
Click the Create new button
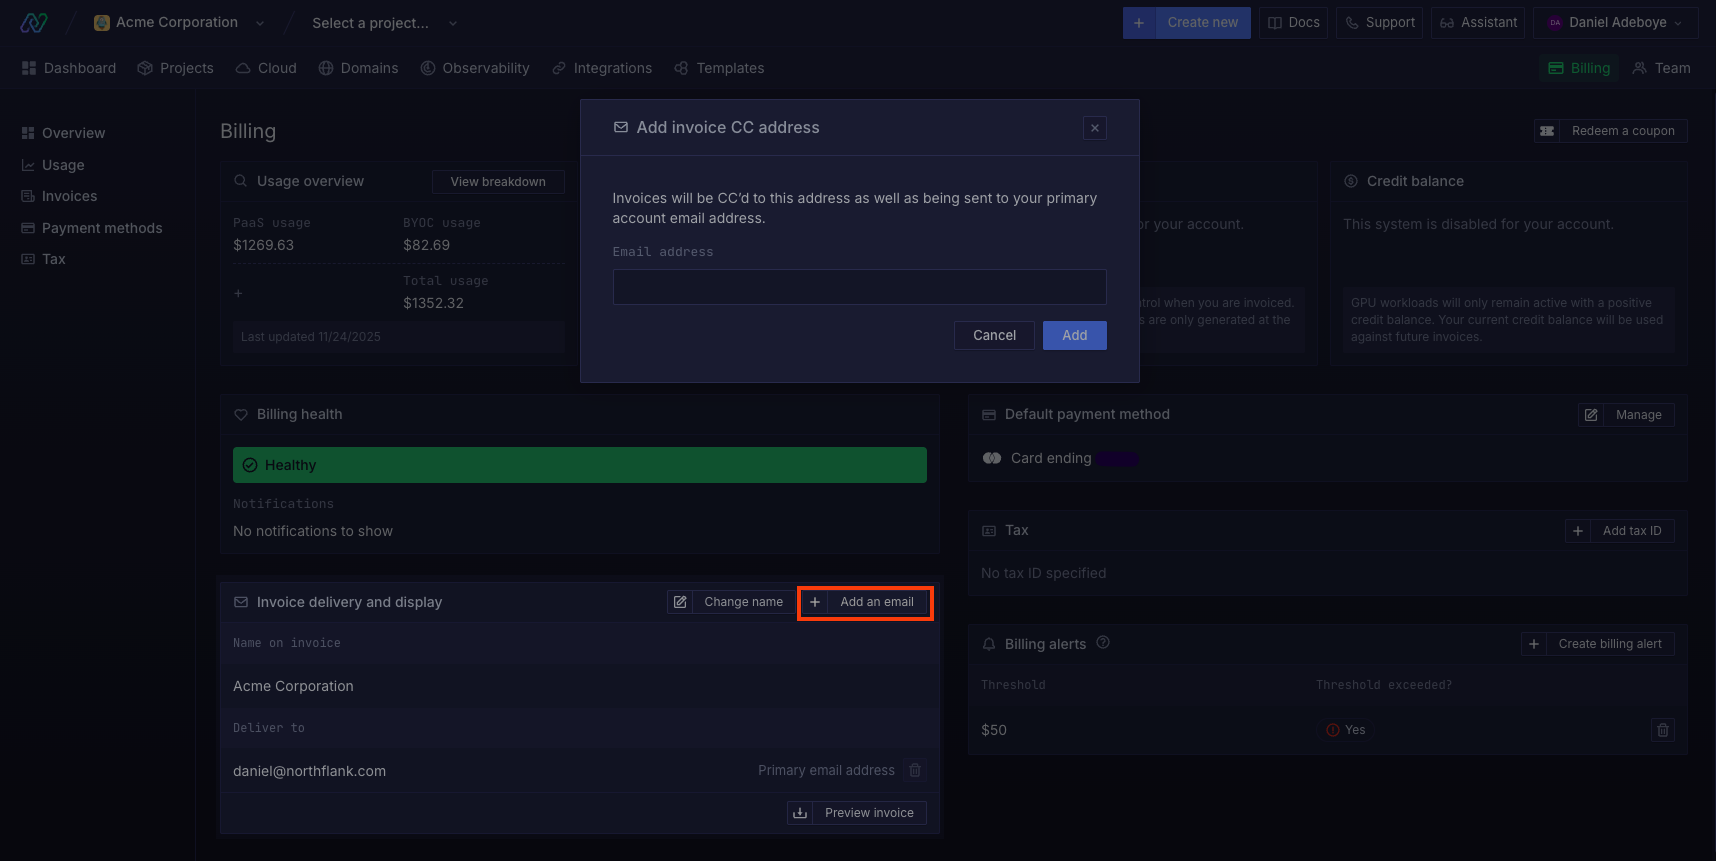(1202, 22)
